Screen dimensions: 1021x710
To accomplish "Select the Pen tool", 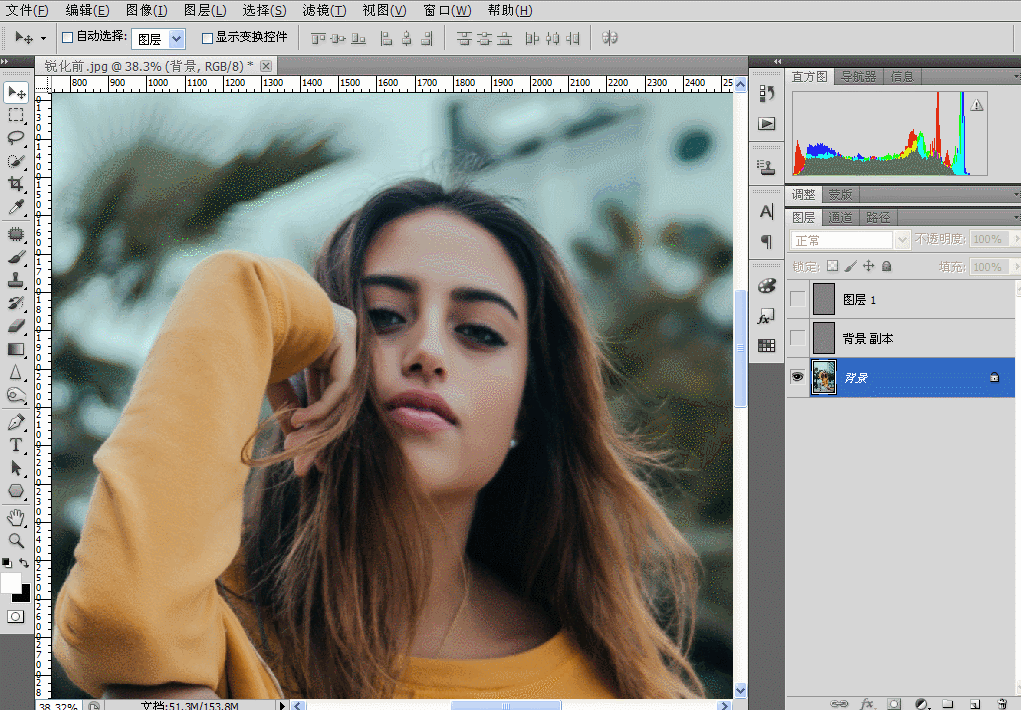I will (x=16, y=422).
